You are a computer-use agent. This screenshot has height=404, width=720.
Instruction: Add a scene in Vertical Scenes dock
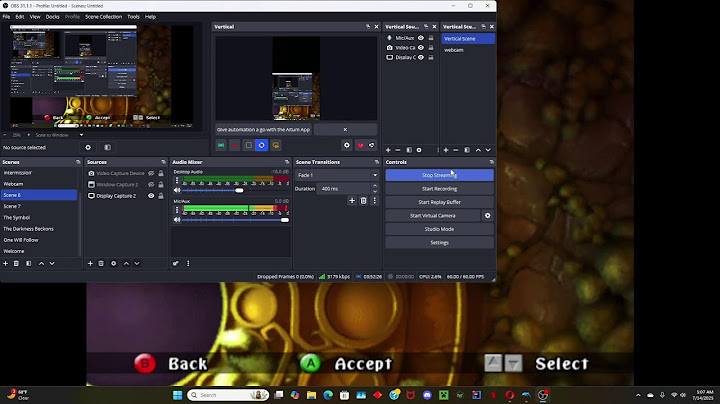(446, 150)
